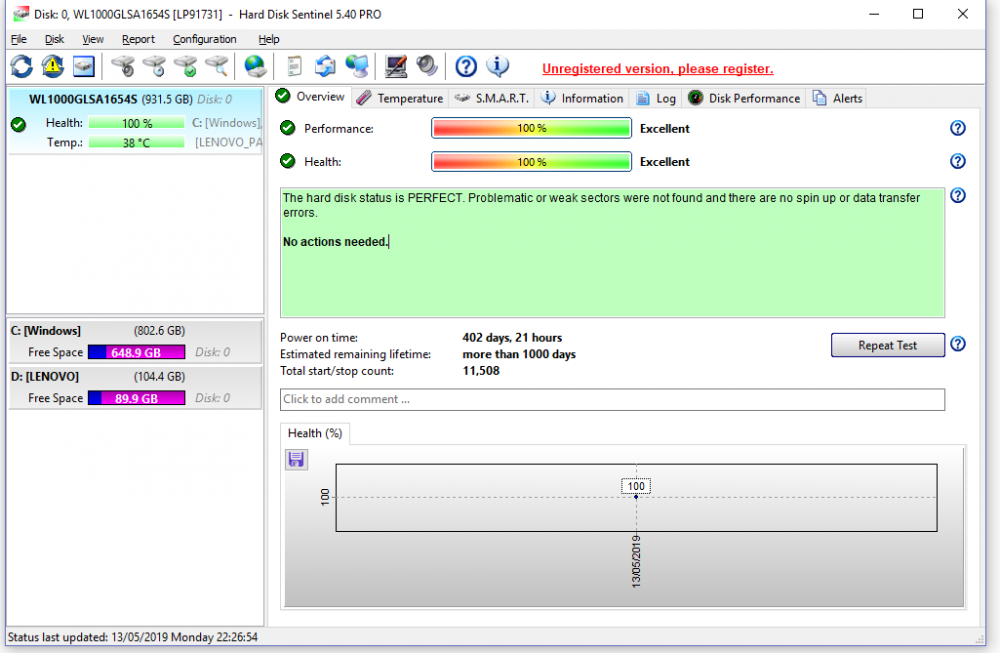Click the green check icon beside Performance label
The height and width of the screenshot is (653, 1000).
pos(288,128)
